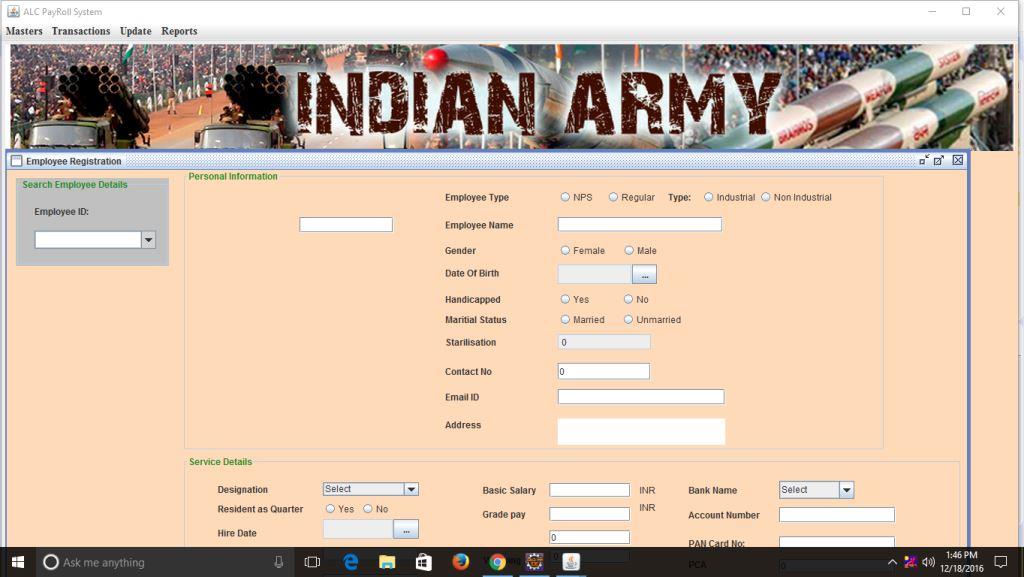The width and height of the screenshot is (1024, 577).
Task: Open Task View on the taskbar
Action: pyautogui.click(x=312, y=562)
